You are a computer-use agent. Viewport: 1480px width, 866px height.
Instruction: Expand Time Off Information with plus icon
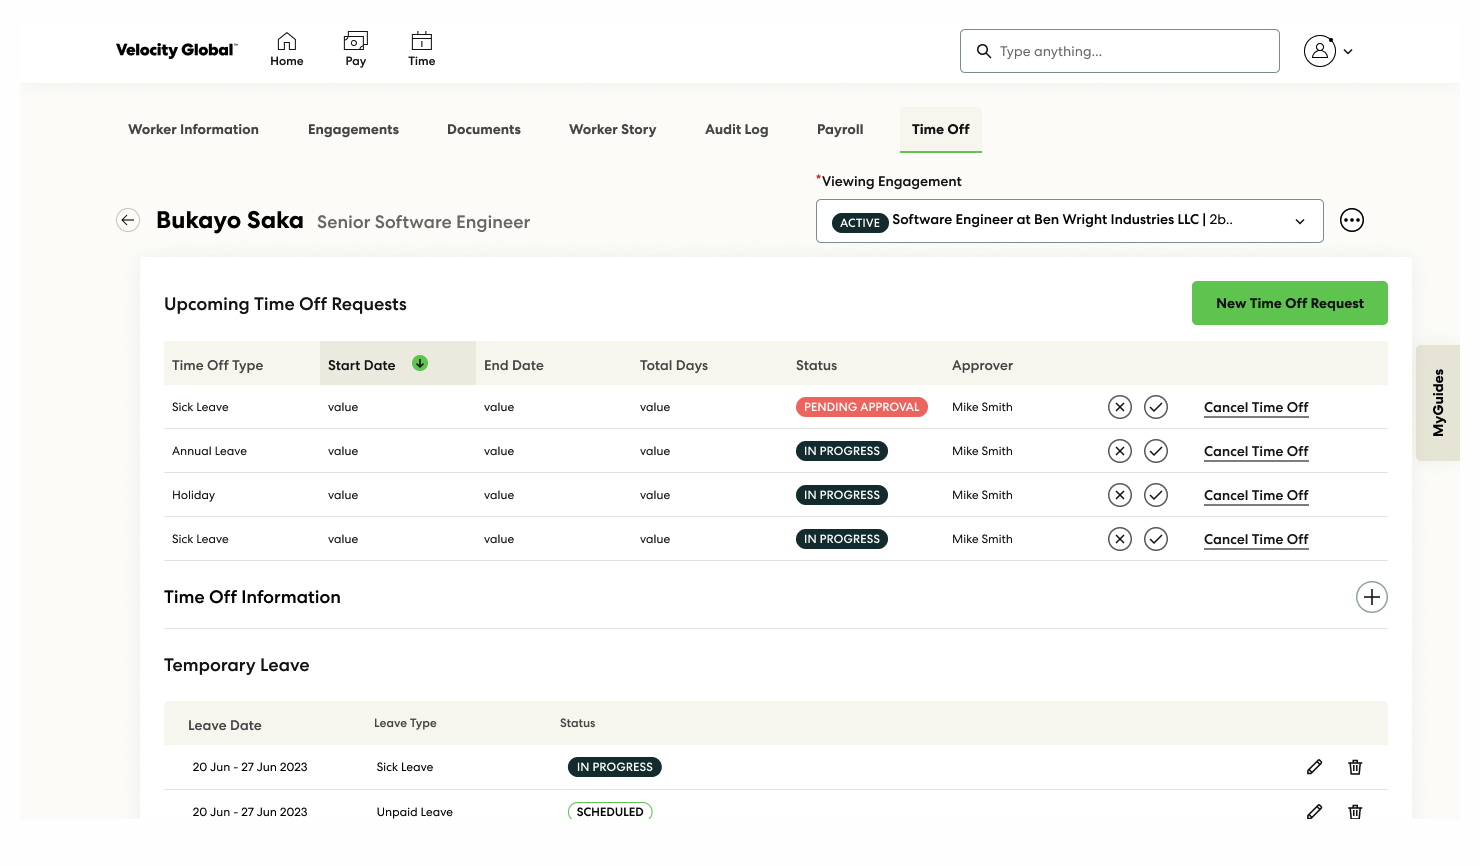(1372, 597)
